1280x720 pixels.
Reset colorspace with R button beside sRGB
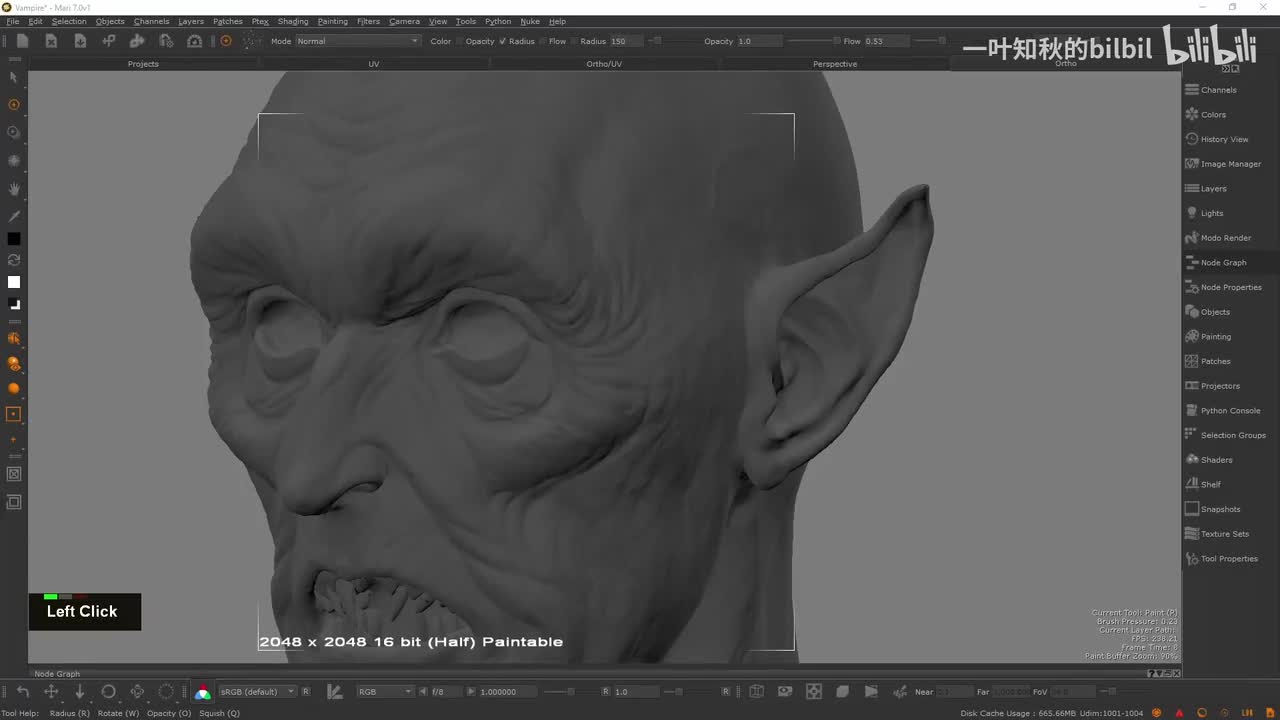point(306,692)
